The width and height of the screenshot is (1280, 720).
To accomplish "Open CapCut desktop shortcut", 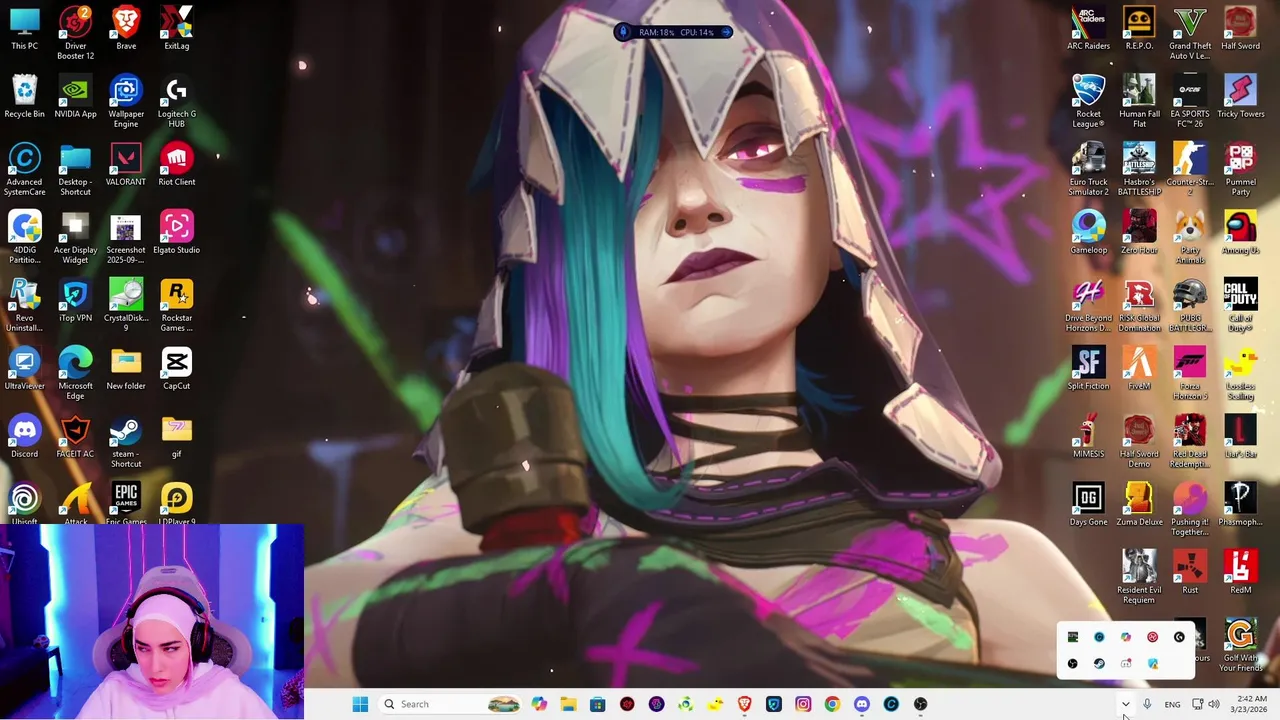I will tap(176, 369).
